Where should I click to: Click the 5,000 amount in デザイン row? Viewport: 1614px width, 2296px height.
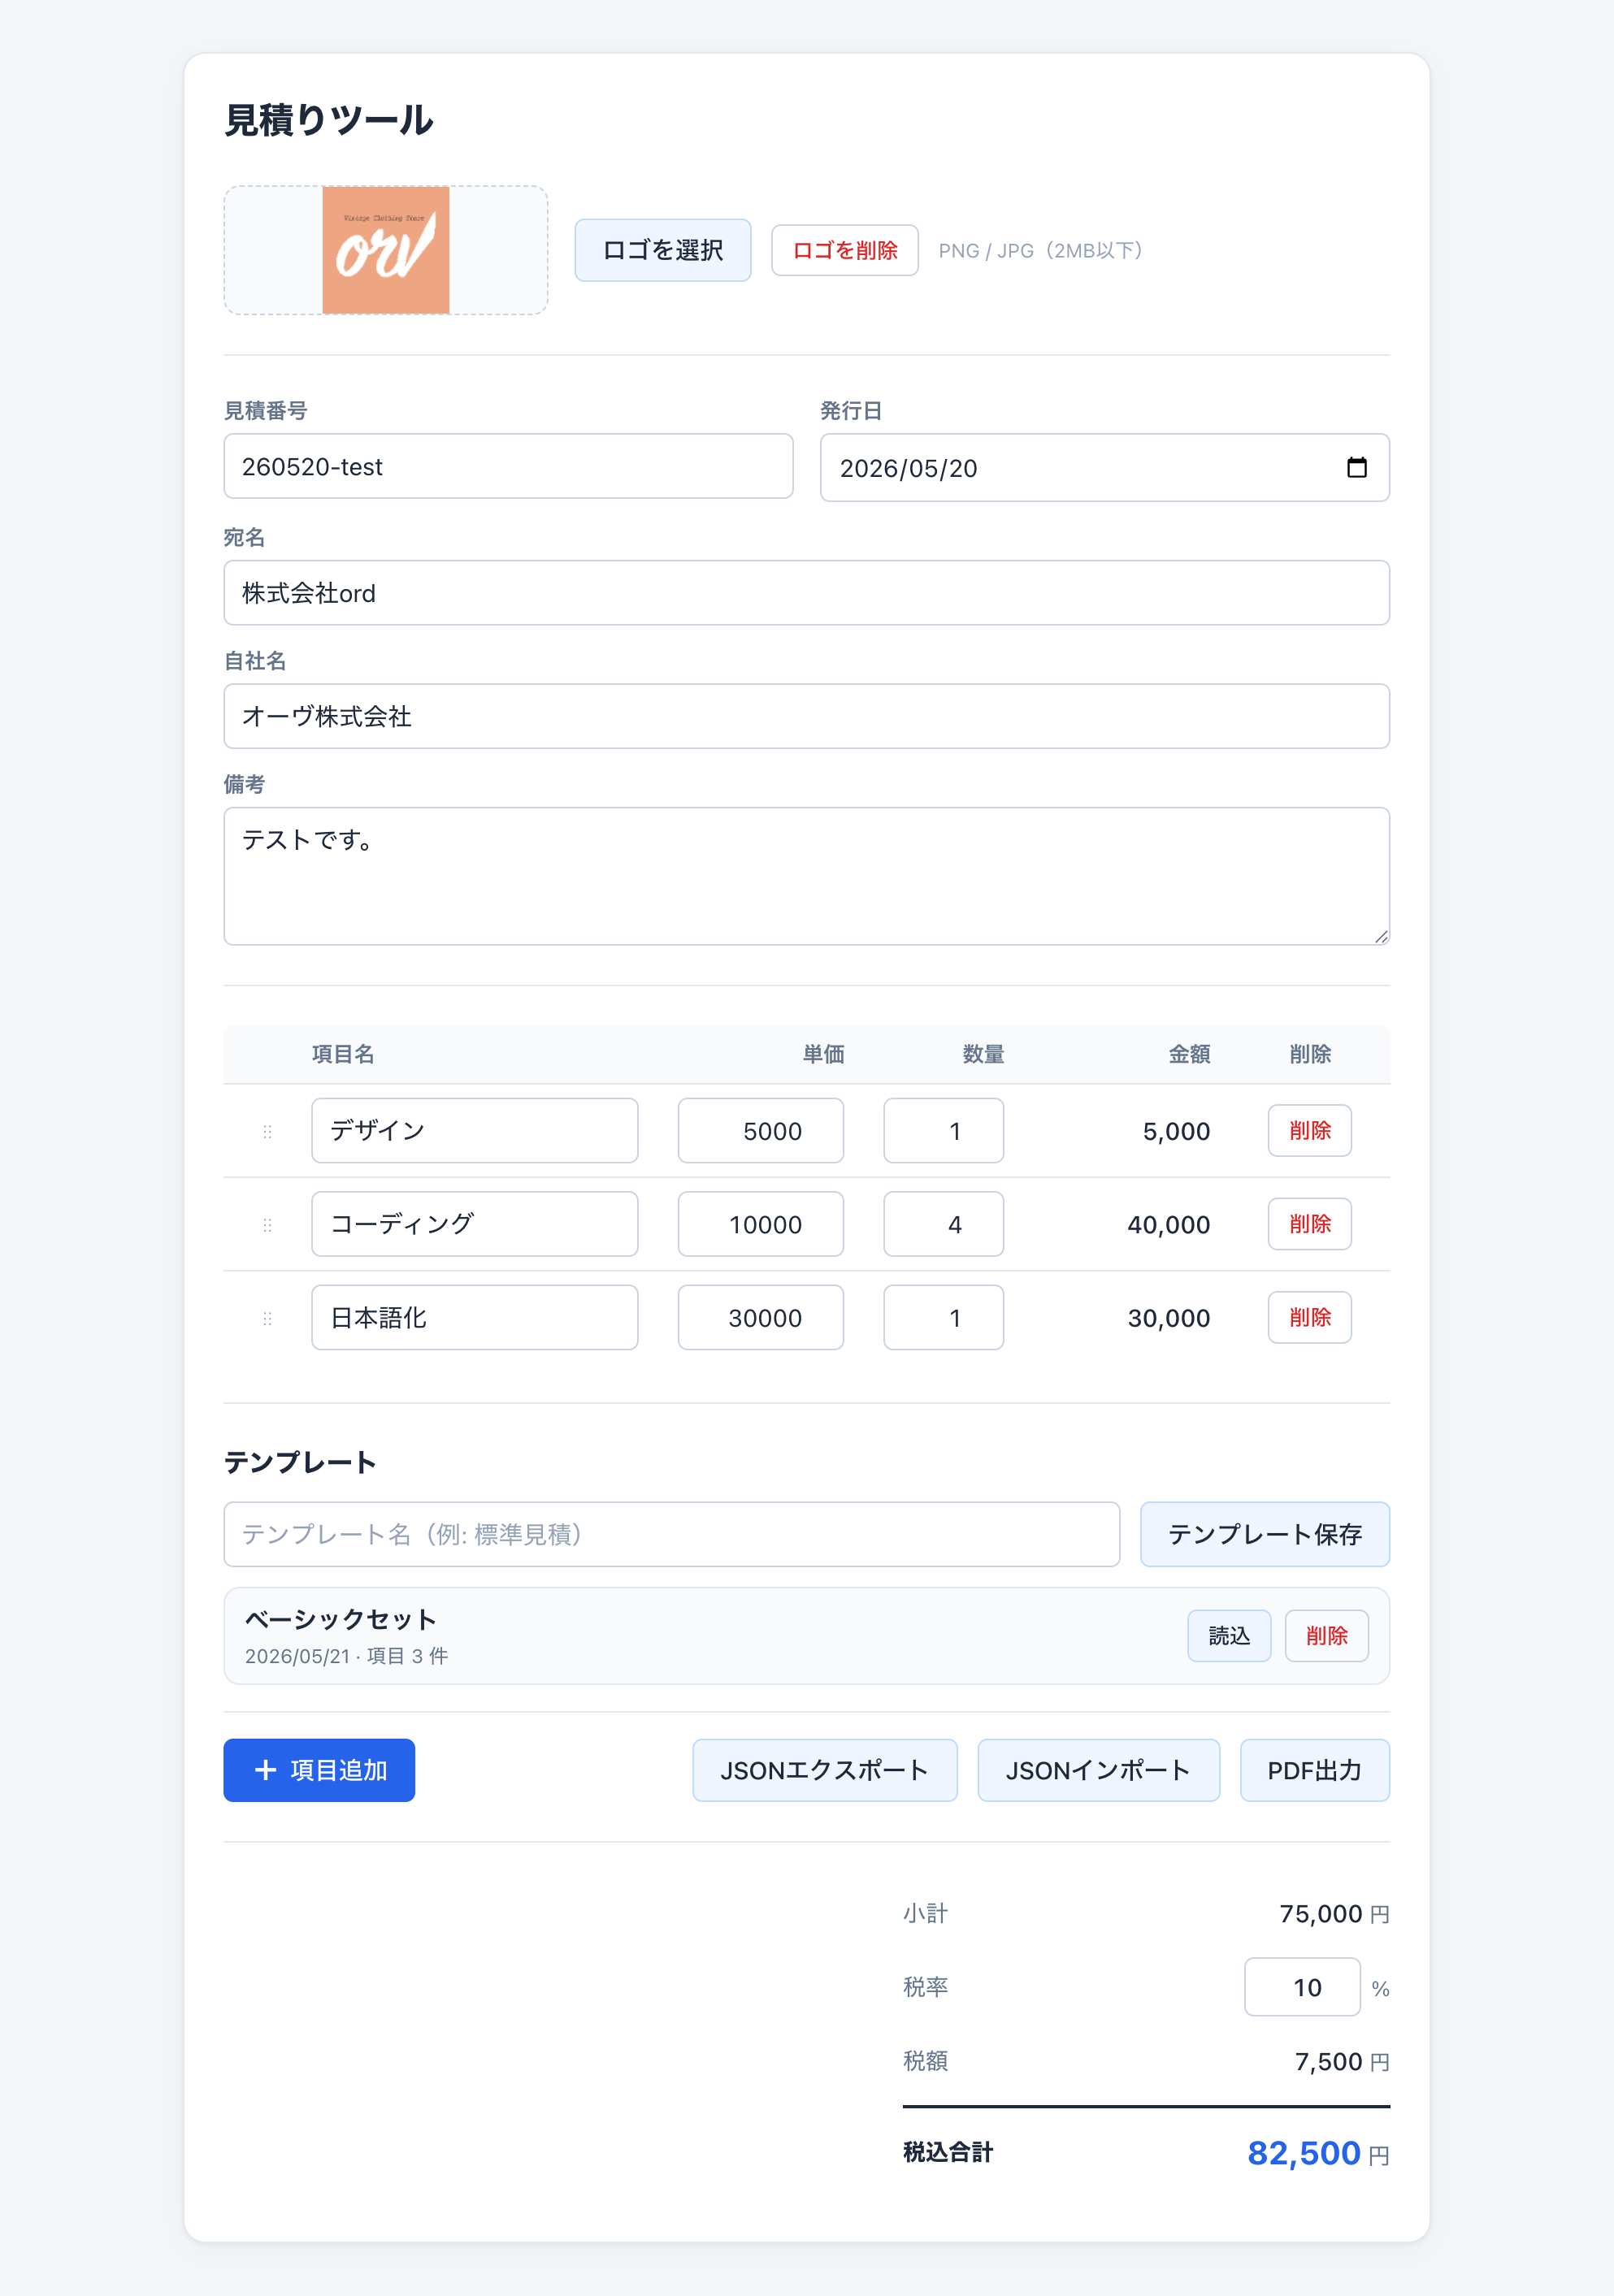point(1176,1131)
